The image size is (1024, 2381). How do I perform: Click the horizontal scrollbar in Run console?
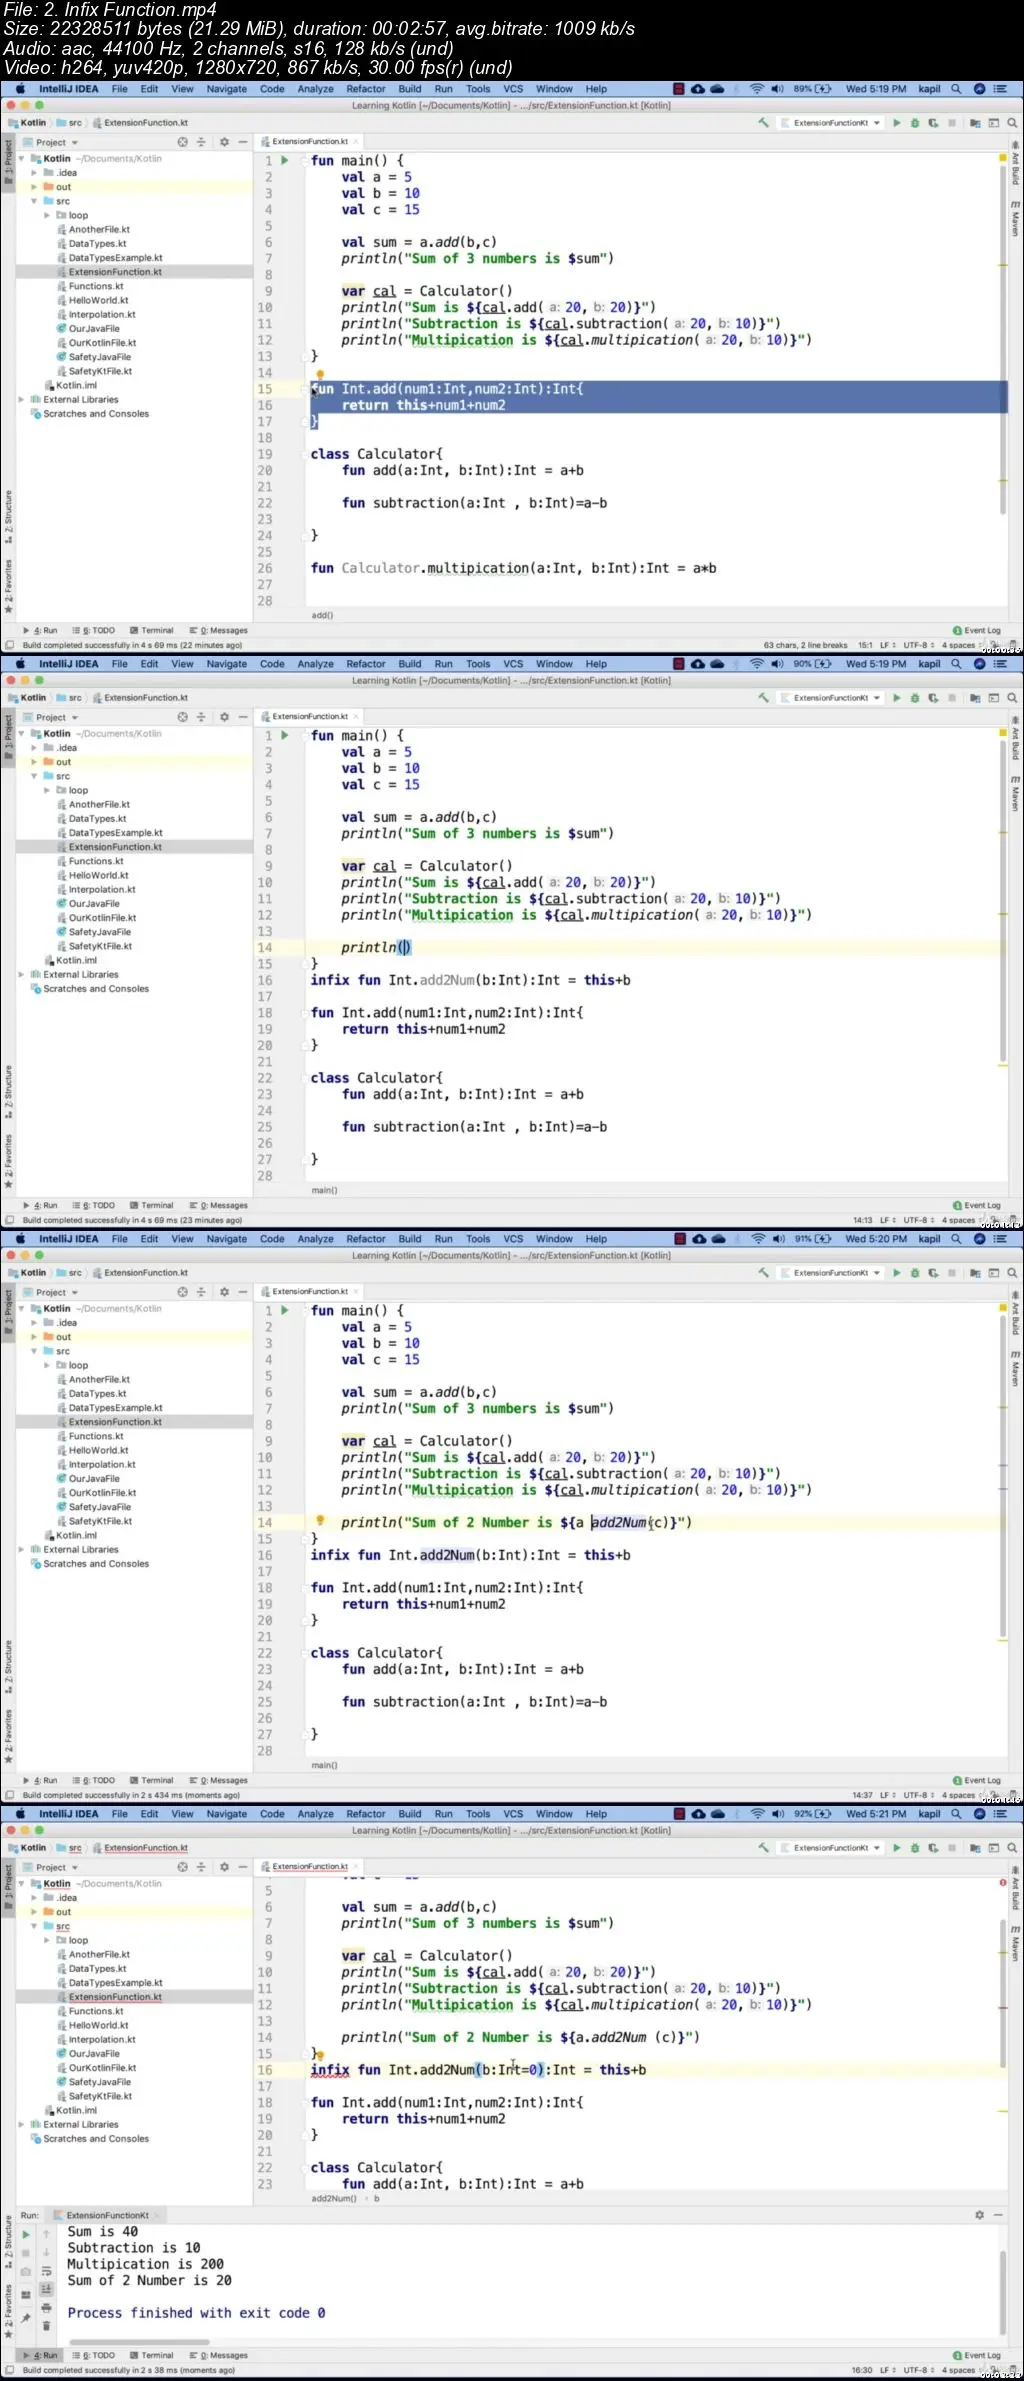click(138, 2341)
